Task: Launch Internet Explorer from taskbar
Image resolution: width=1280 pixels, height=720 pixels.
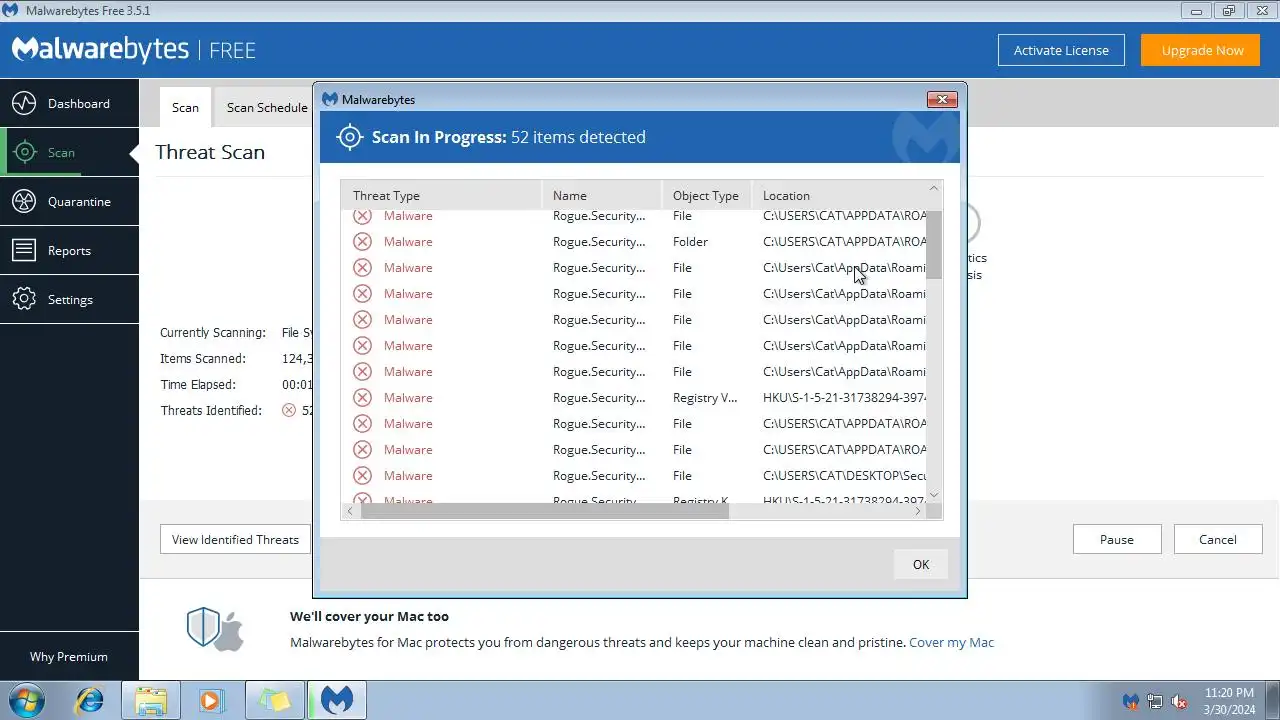Action: (x=90, y=700)
